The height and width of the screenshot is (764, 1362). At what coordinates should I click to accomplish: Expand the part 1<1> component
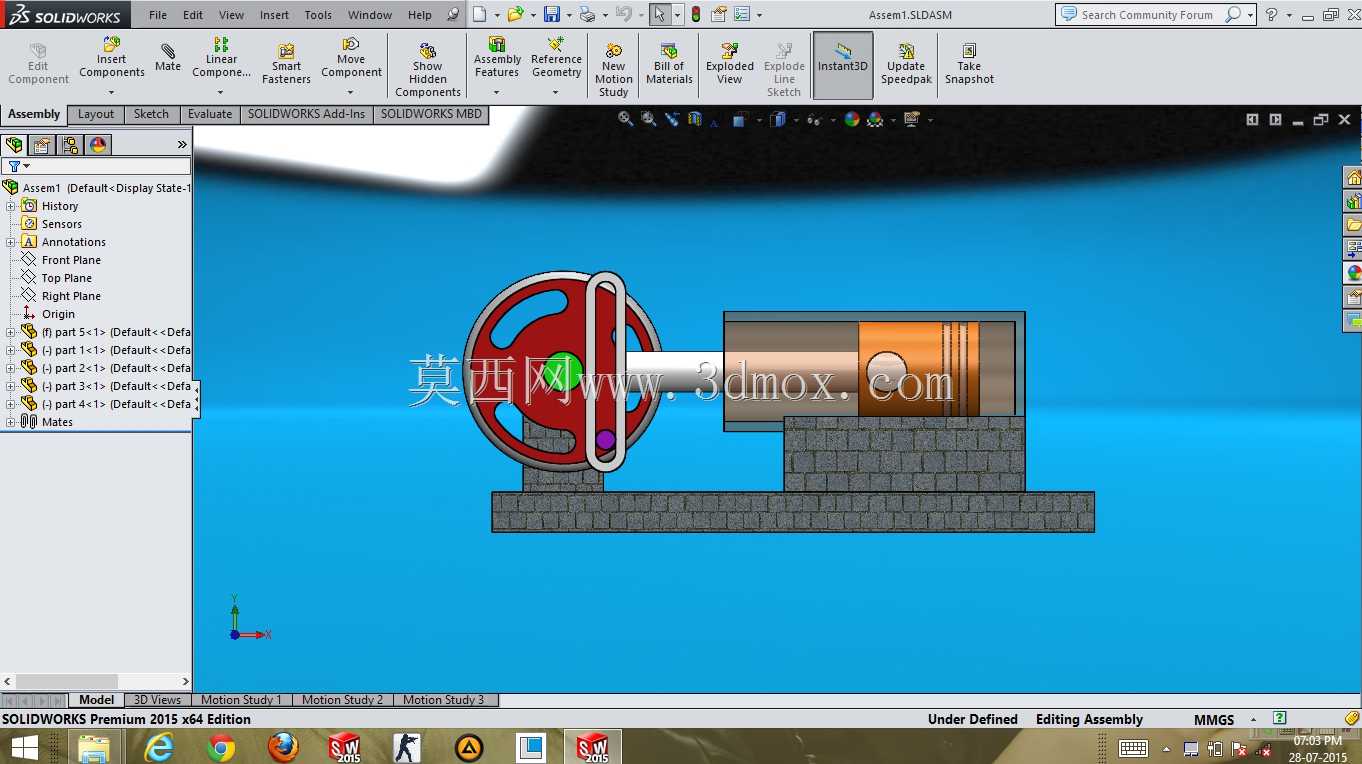point(11,350)
